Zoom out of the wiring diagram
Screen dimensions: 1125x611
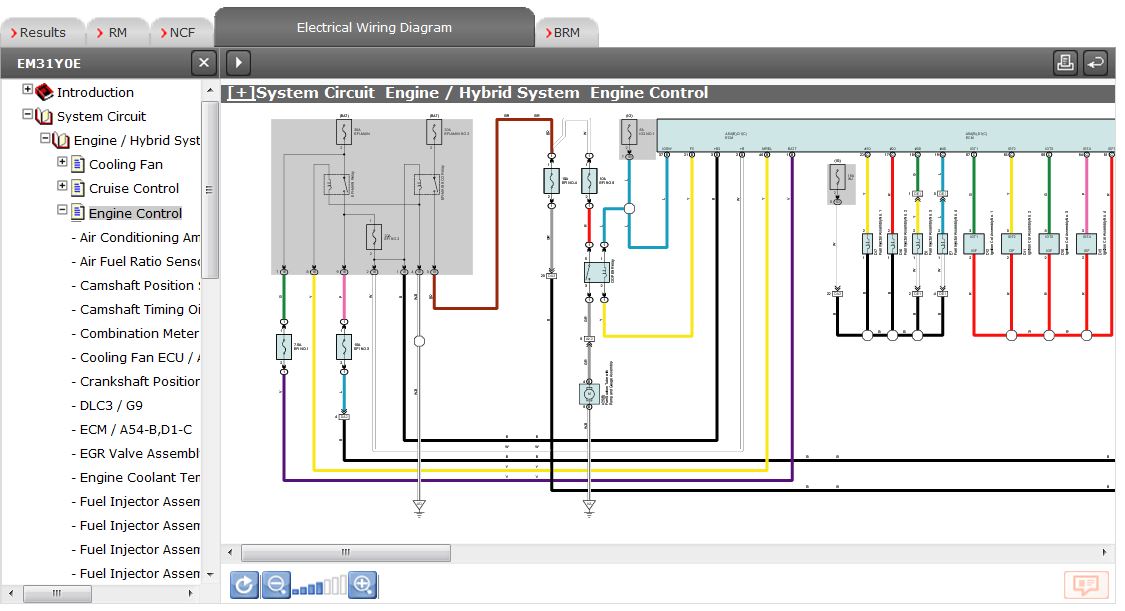pos(274,584)
